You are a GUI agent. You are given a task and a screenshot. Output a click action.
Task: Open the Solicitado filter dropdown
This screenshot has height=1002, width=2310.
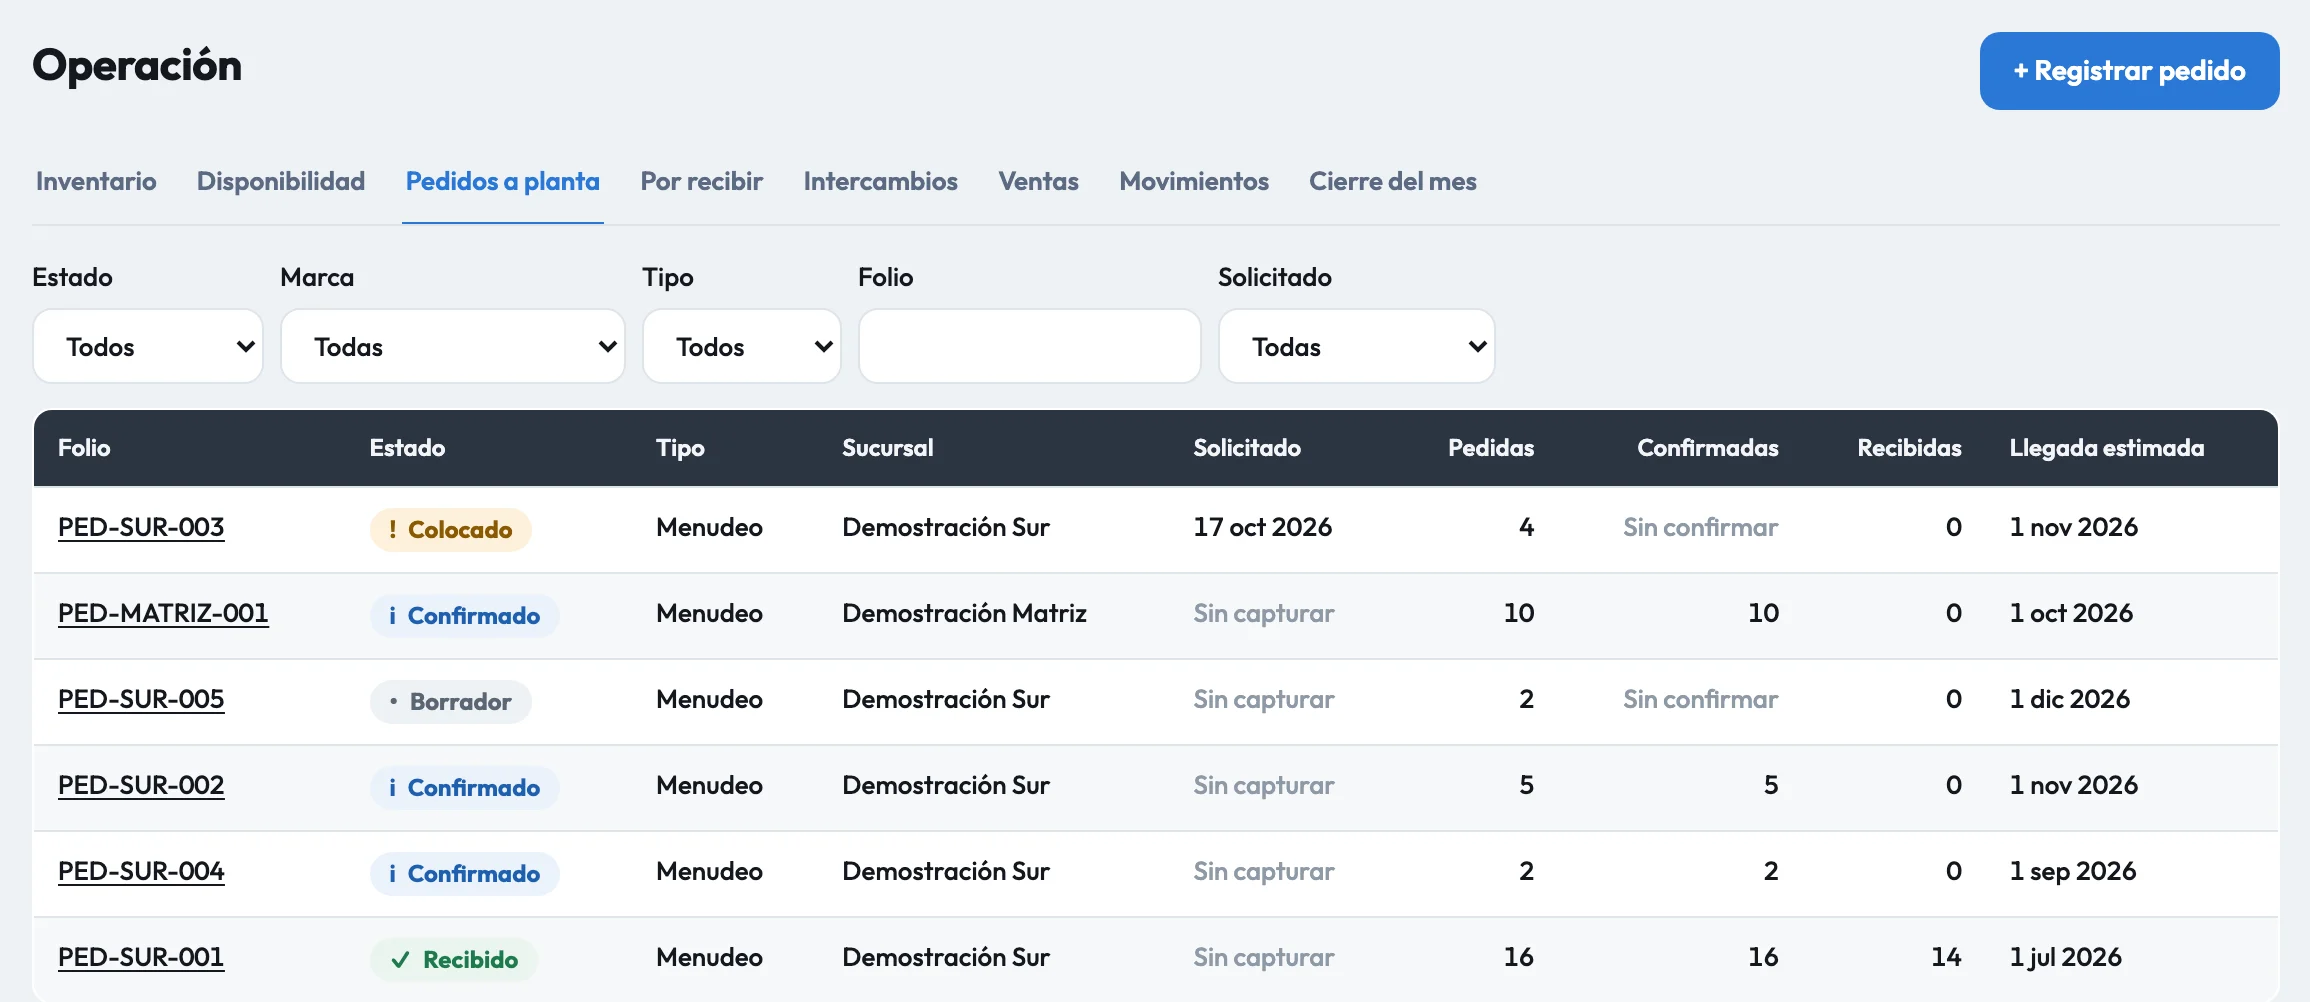[x=1357, y=346]
